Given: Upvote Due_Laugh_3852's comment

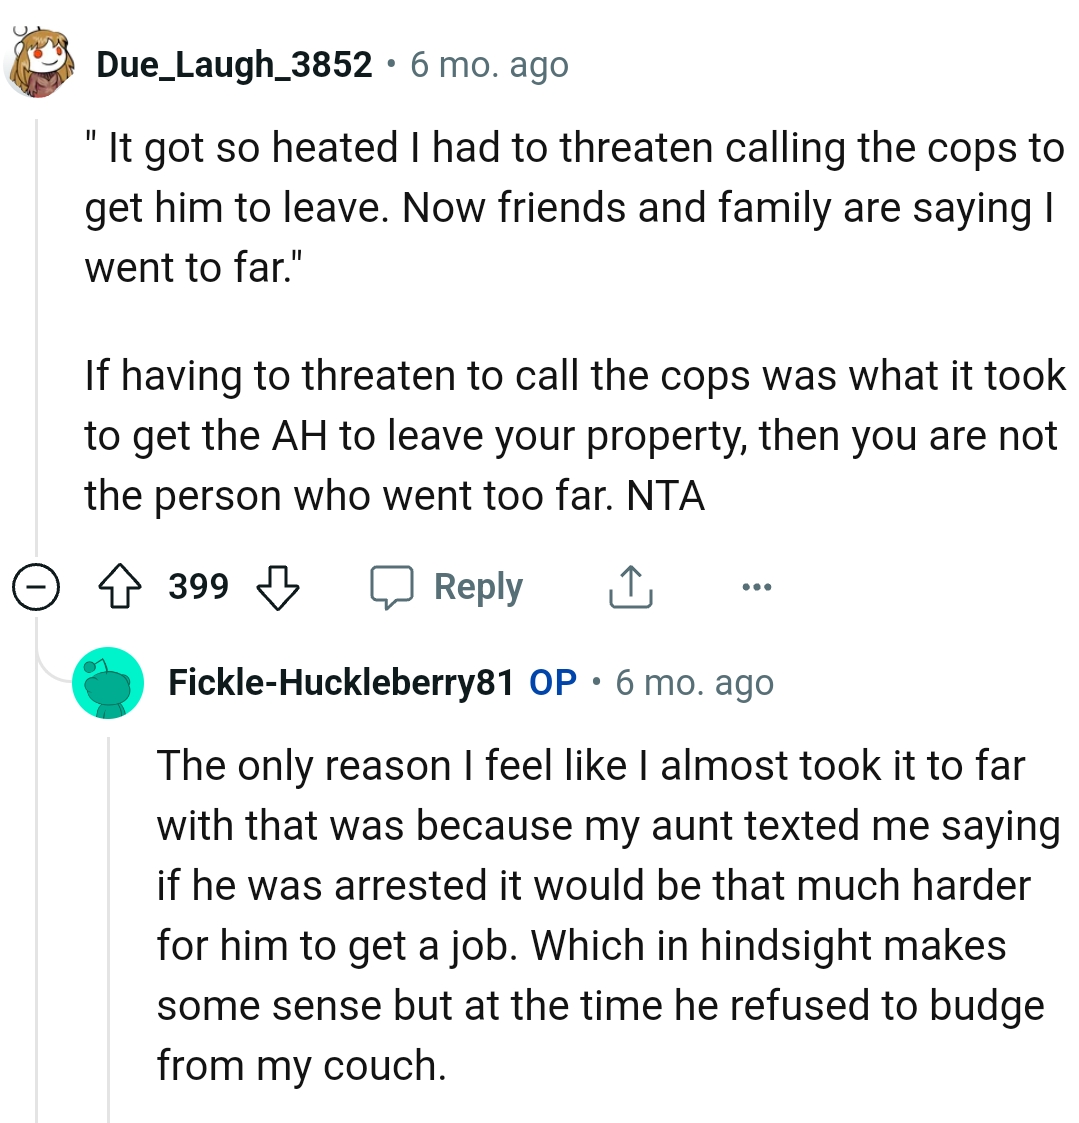Looking at the screenshot, I should pyautogui.click(x=120, y=587).
